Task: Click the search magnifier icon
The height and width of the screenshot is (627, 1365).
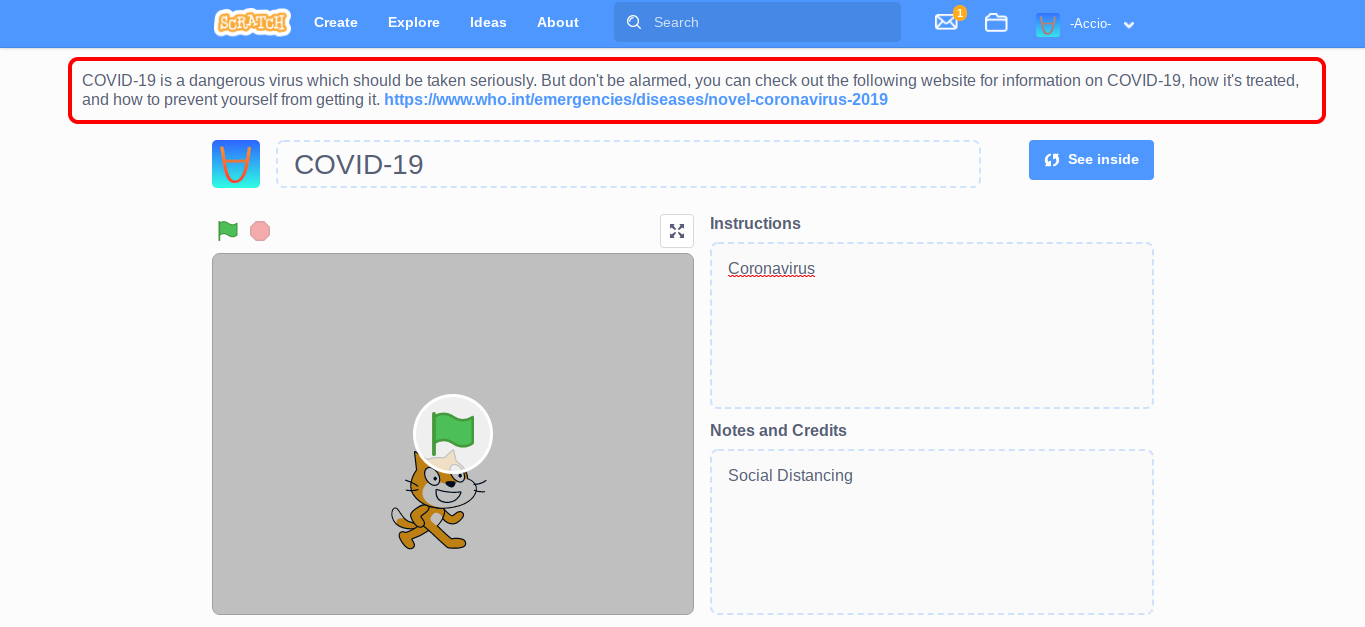Action: (634, 22)
